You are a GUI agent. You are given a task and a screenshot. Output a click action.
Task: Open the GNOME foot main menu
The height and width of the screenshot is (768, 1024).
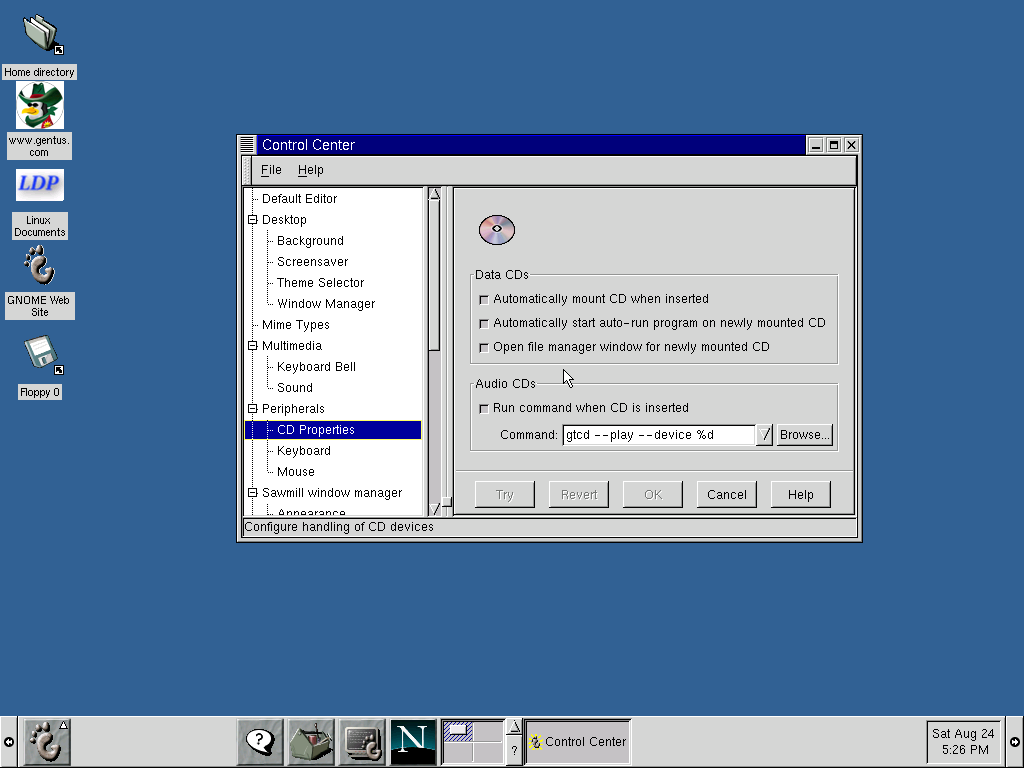click(46, 741)
